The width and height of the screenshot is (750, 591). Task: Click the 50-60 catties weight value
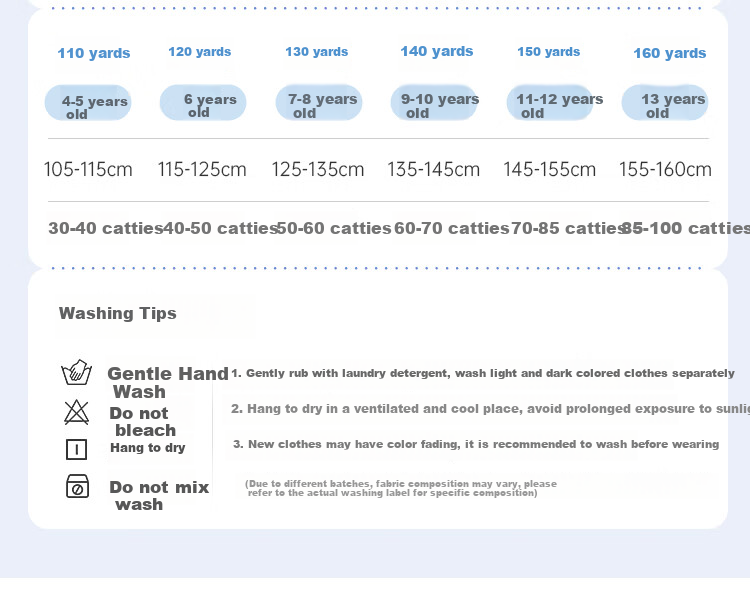tap(334, 228)
